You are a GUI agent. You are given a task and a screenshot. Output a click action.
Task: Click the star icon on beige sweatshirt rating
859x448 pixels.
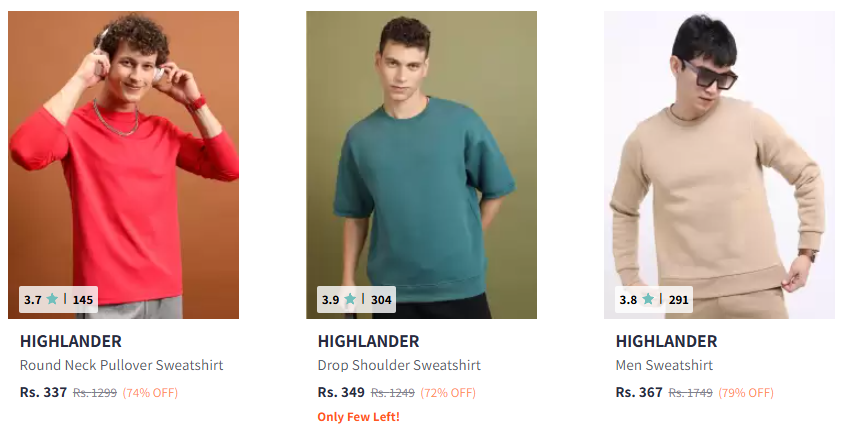click(648, 299)
